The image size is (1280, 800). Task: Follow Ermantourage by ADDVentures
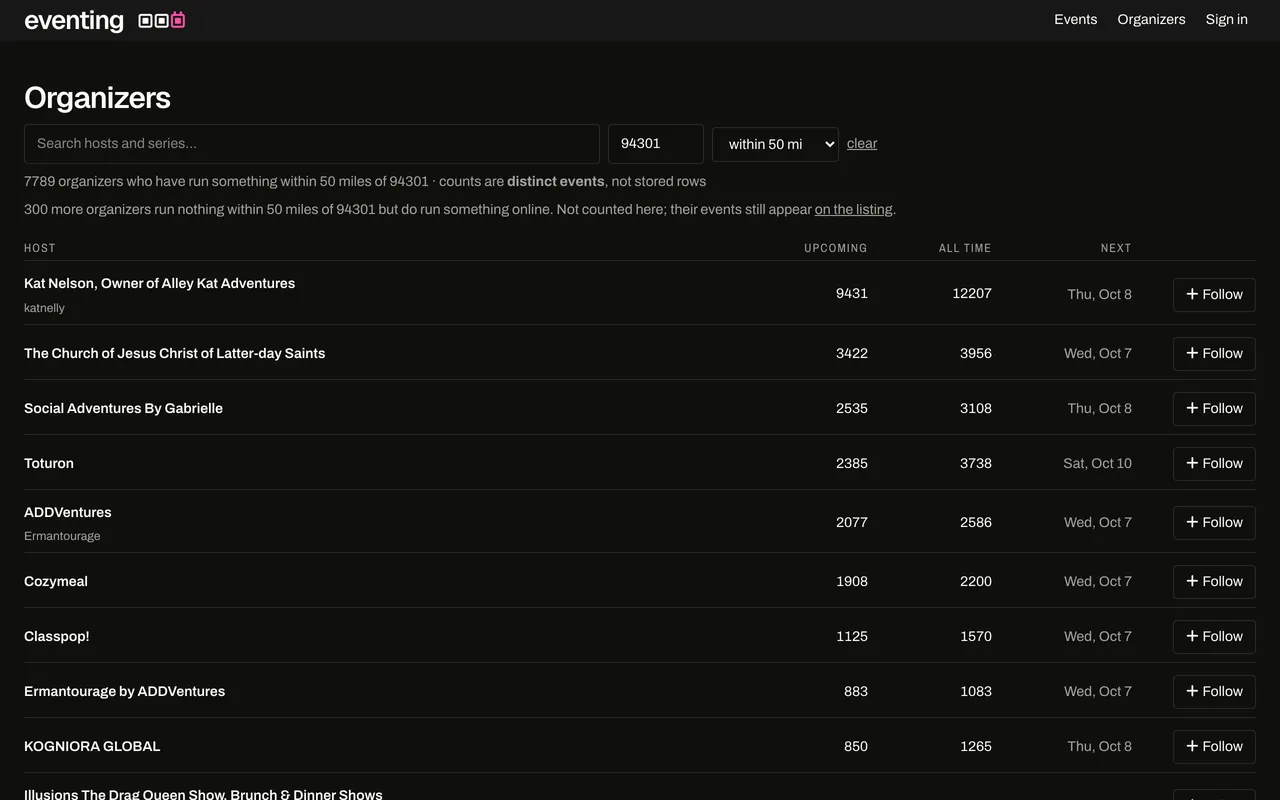coord(1214,691)
